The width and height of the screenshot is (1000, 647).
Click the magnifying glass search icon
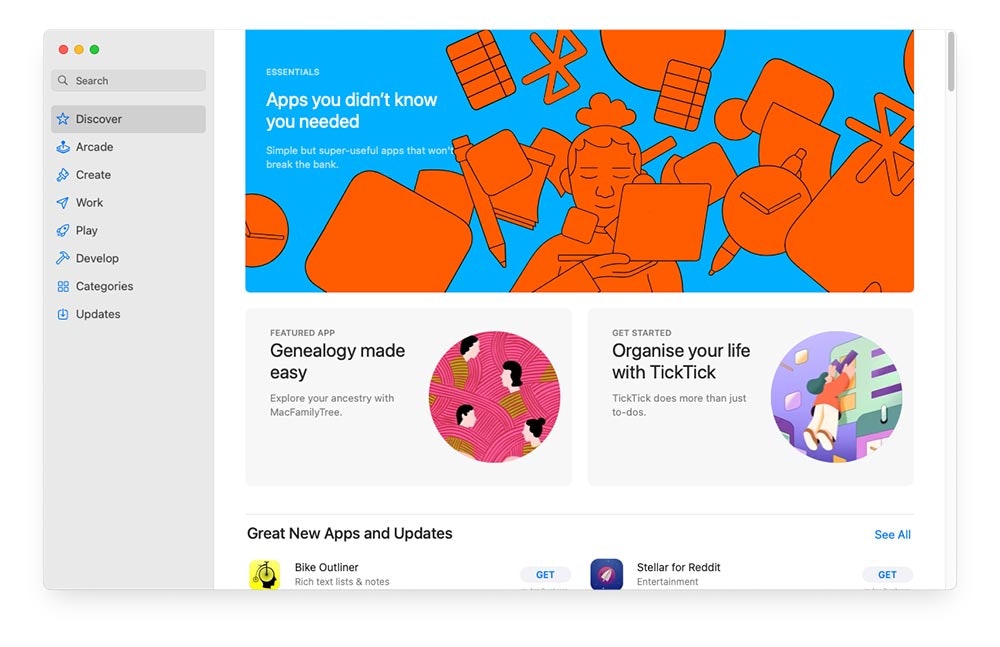pyautogui.click(x=62, y=80)
